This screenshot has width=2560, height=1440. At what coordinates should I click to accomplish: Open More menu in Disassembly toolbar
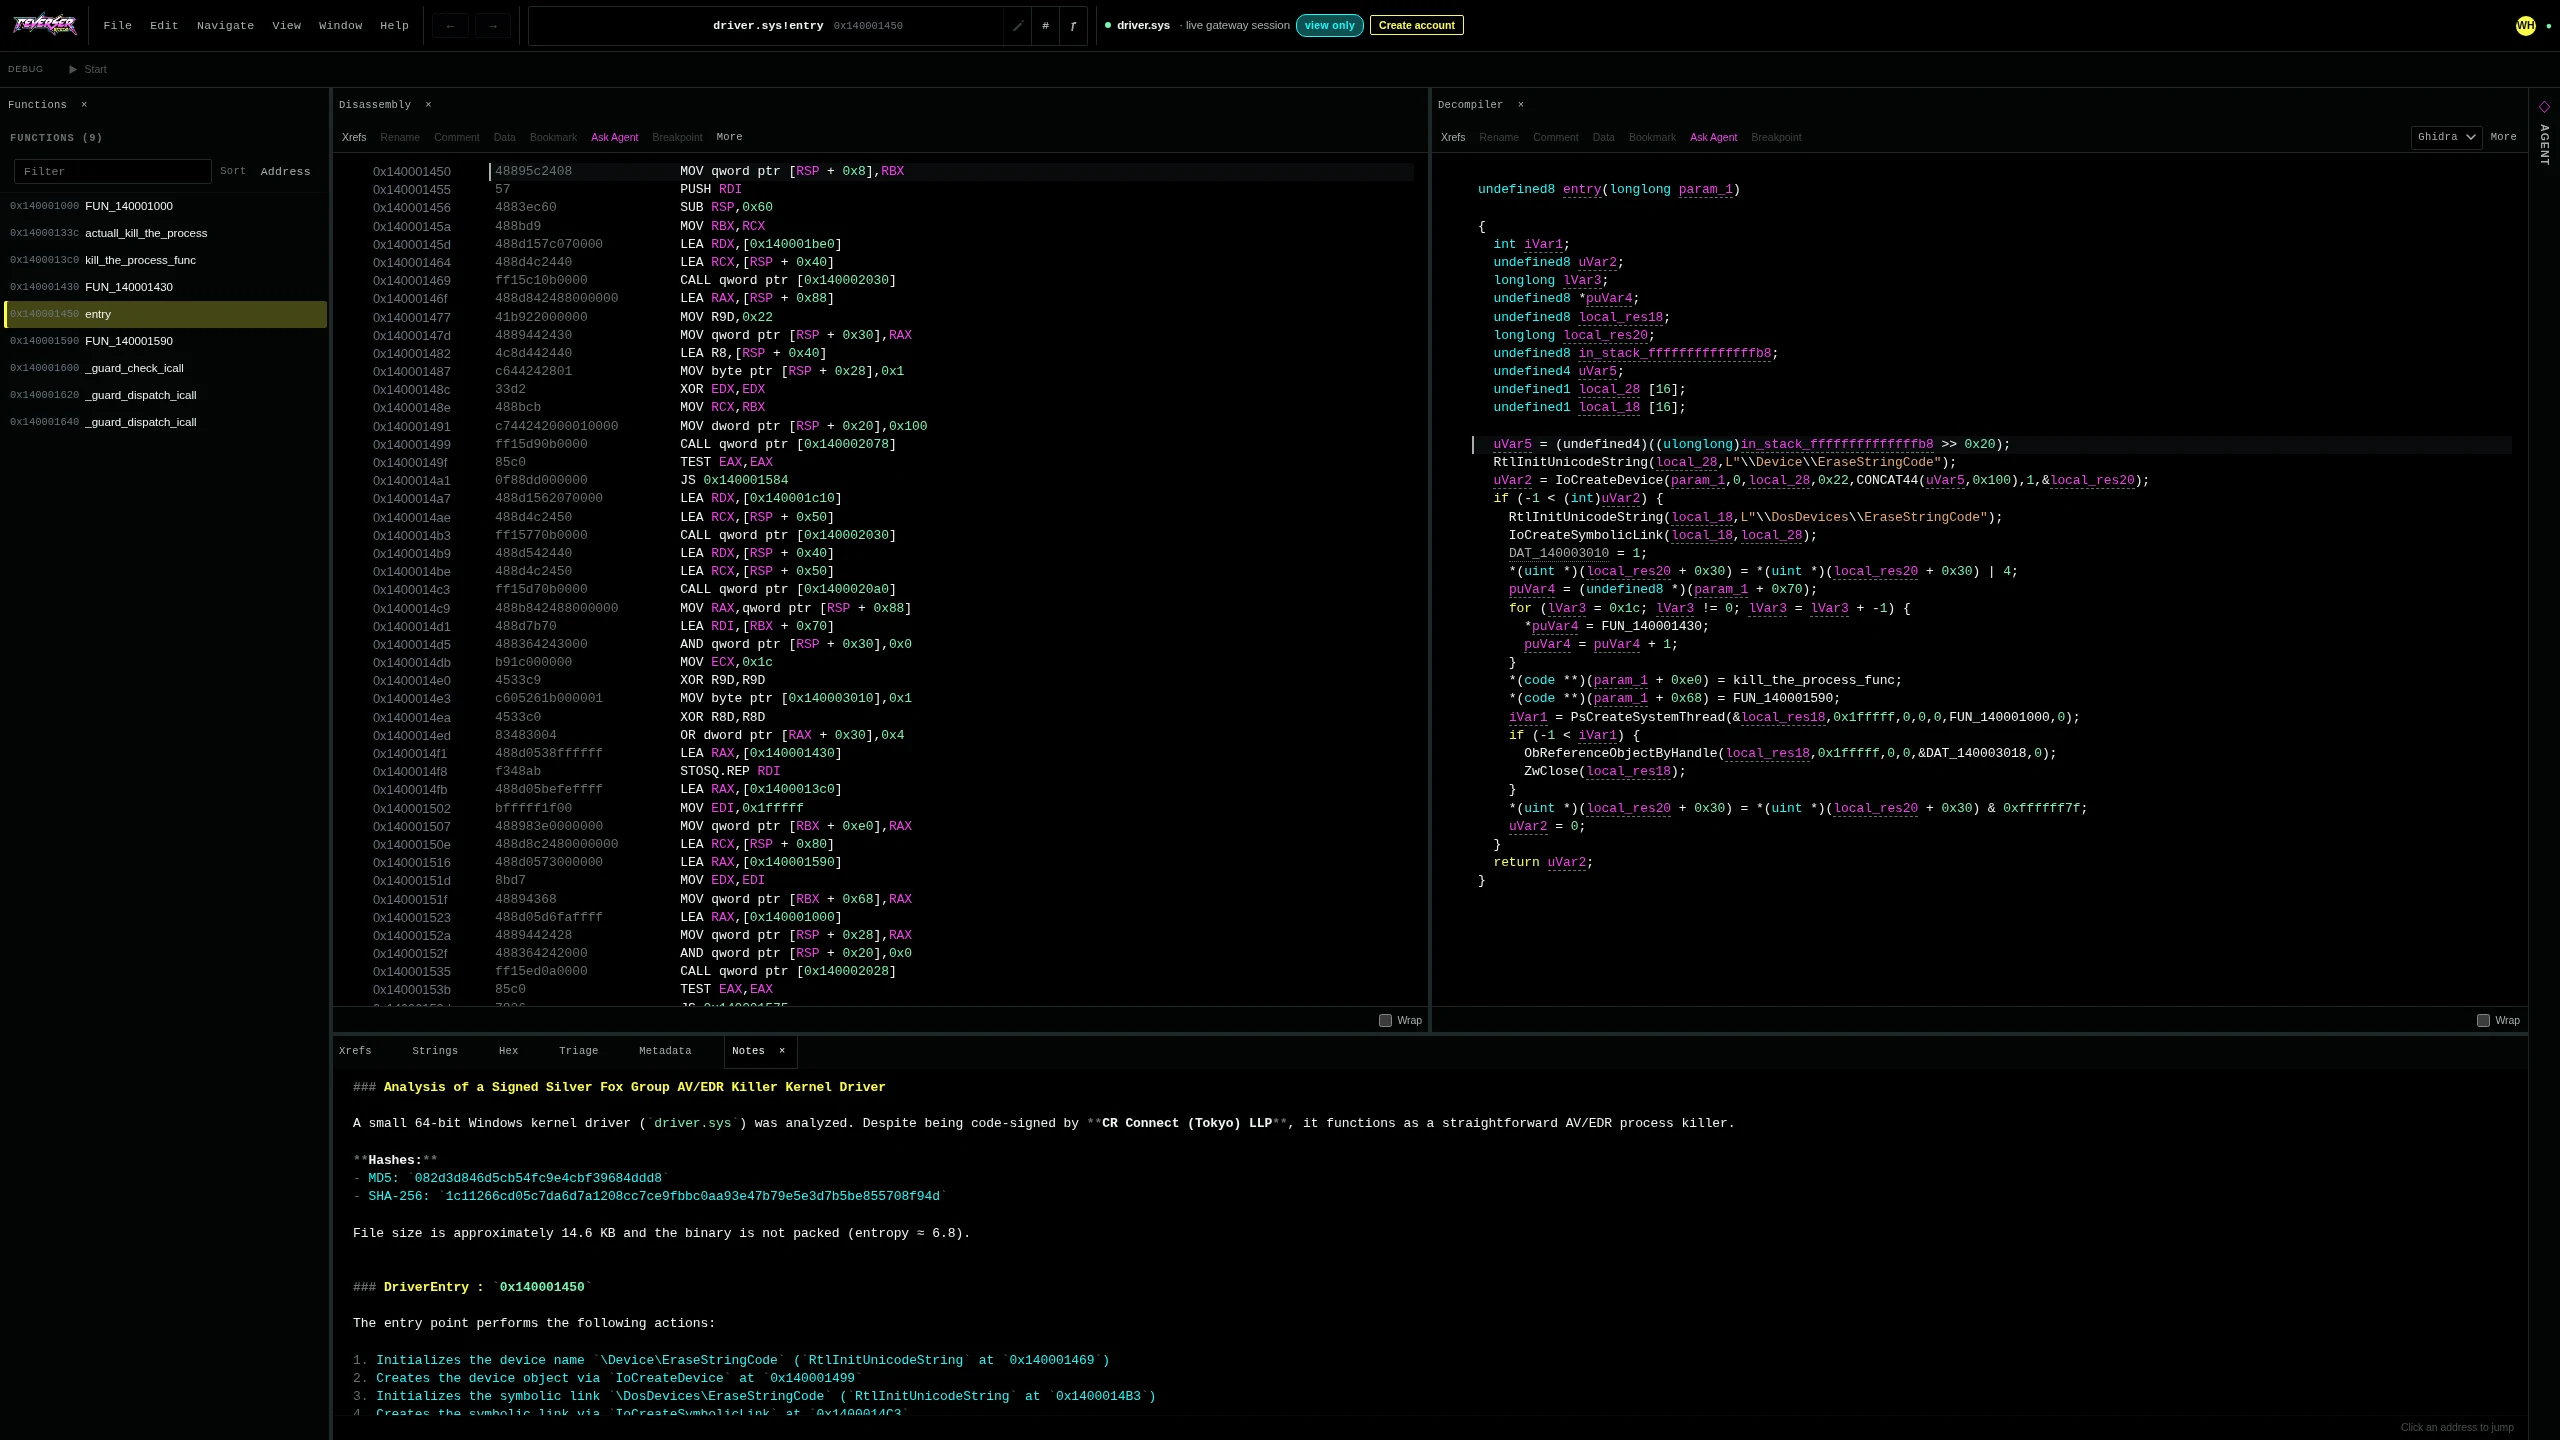(729, 137)
